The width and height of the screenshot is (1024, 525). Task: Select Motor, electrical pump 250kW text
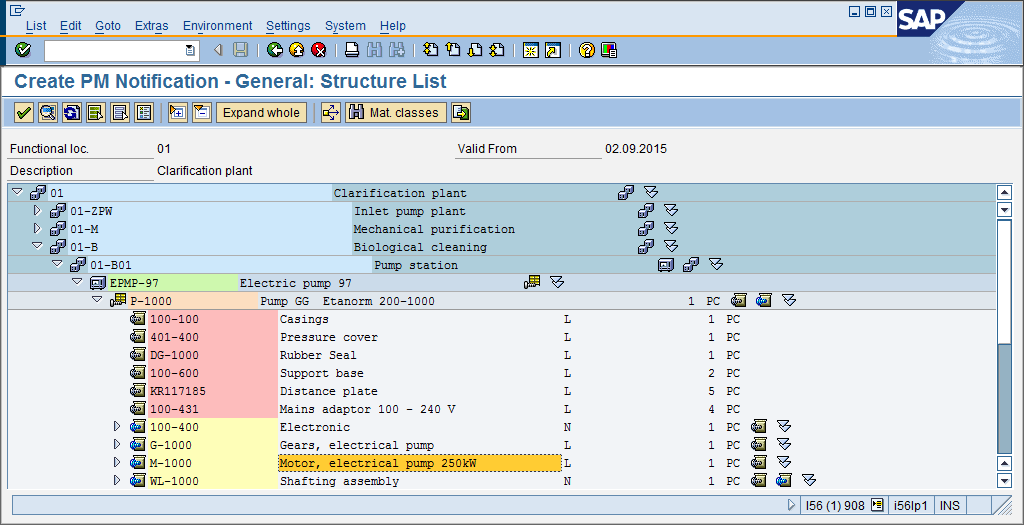[378, 463]
